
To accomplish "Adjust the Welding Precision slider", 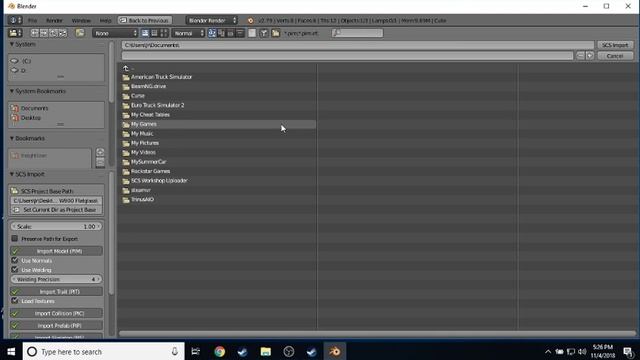I will tap(56, 279).
